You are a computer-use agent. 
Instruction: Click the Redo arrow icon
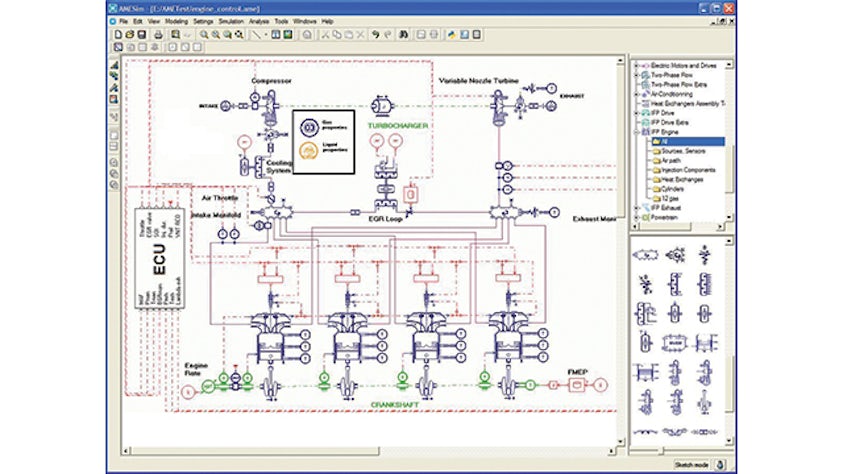387,34
